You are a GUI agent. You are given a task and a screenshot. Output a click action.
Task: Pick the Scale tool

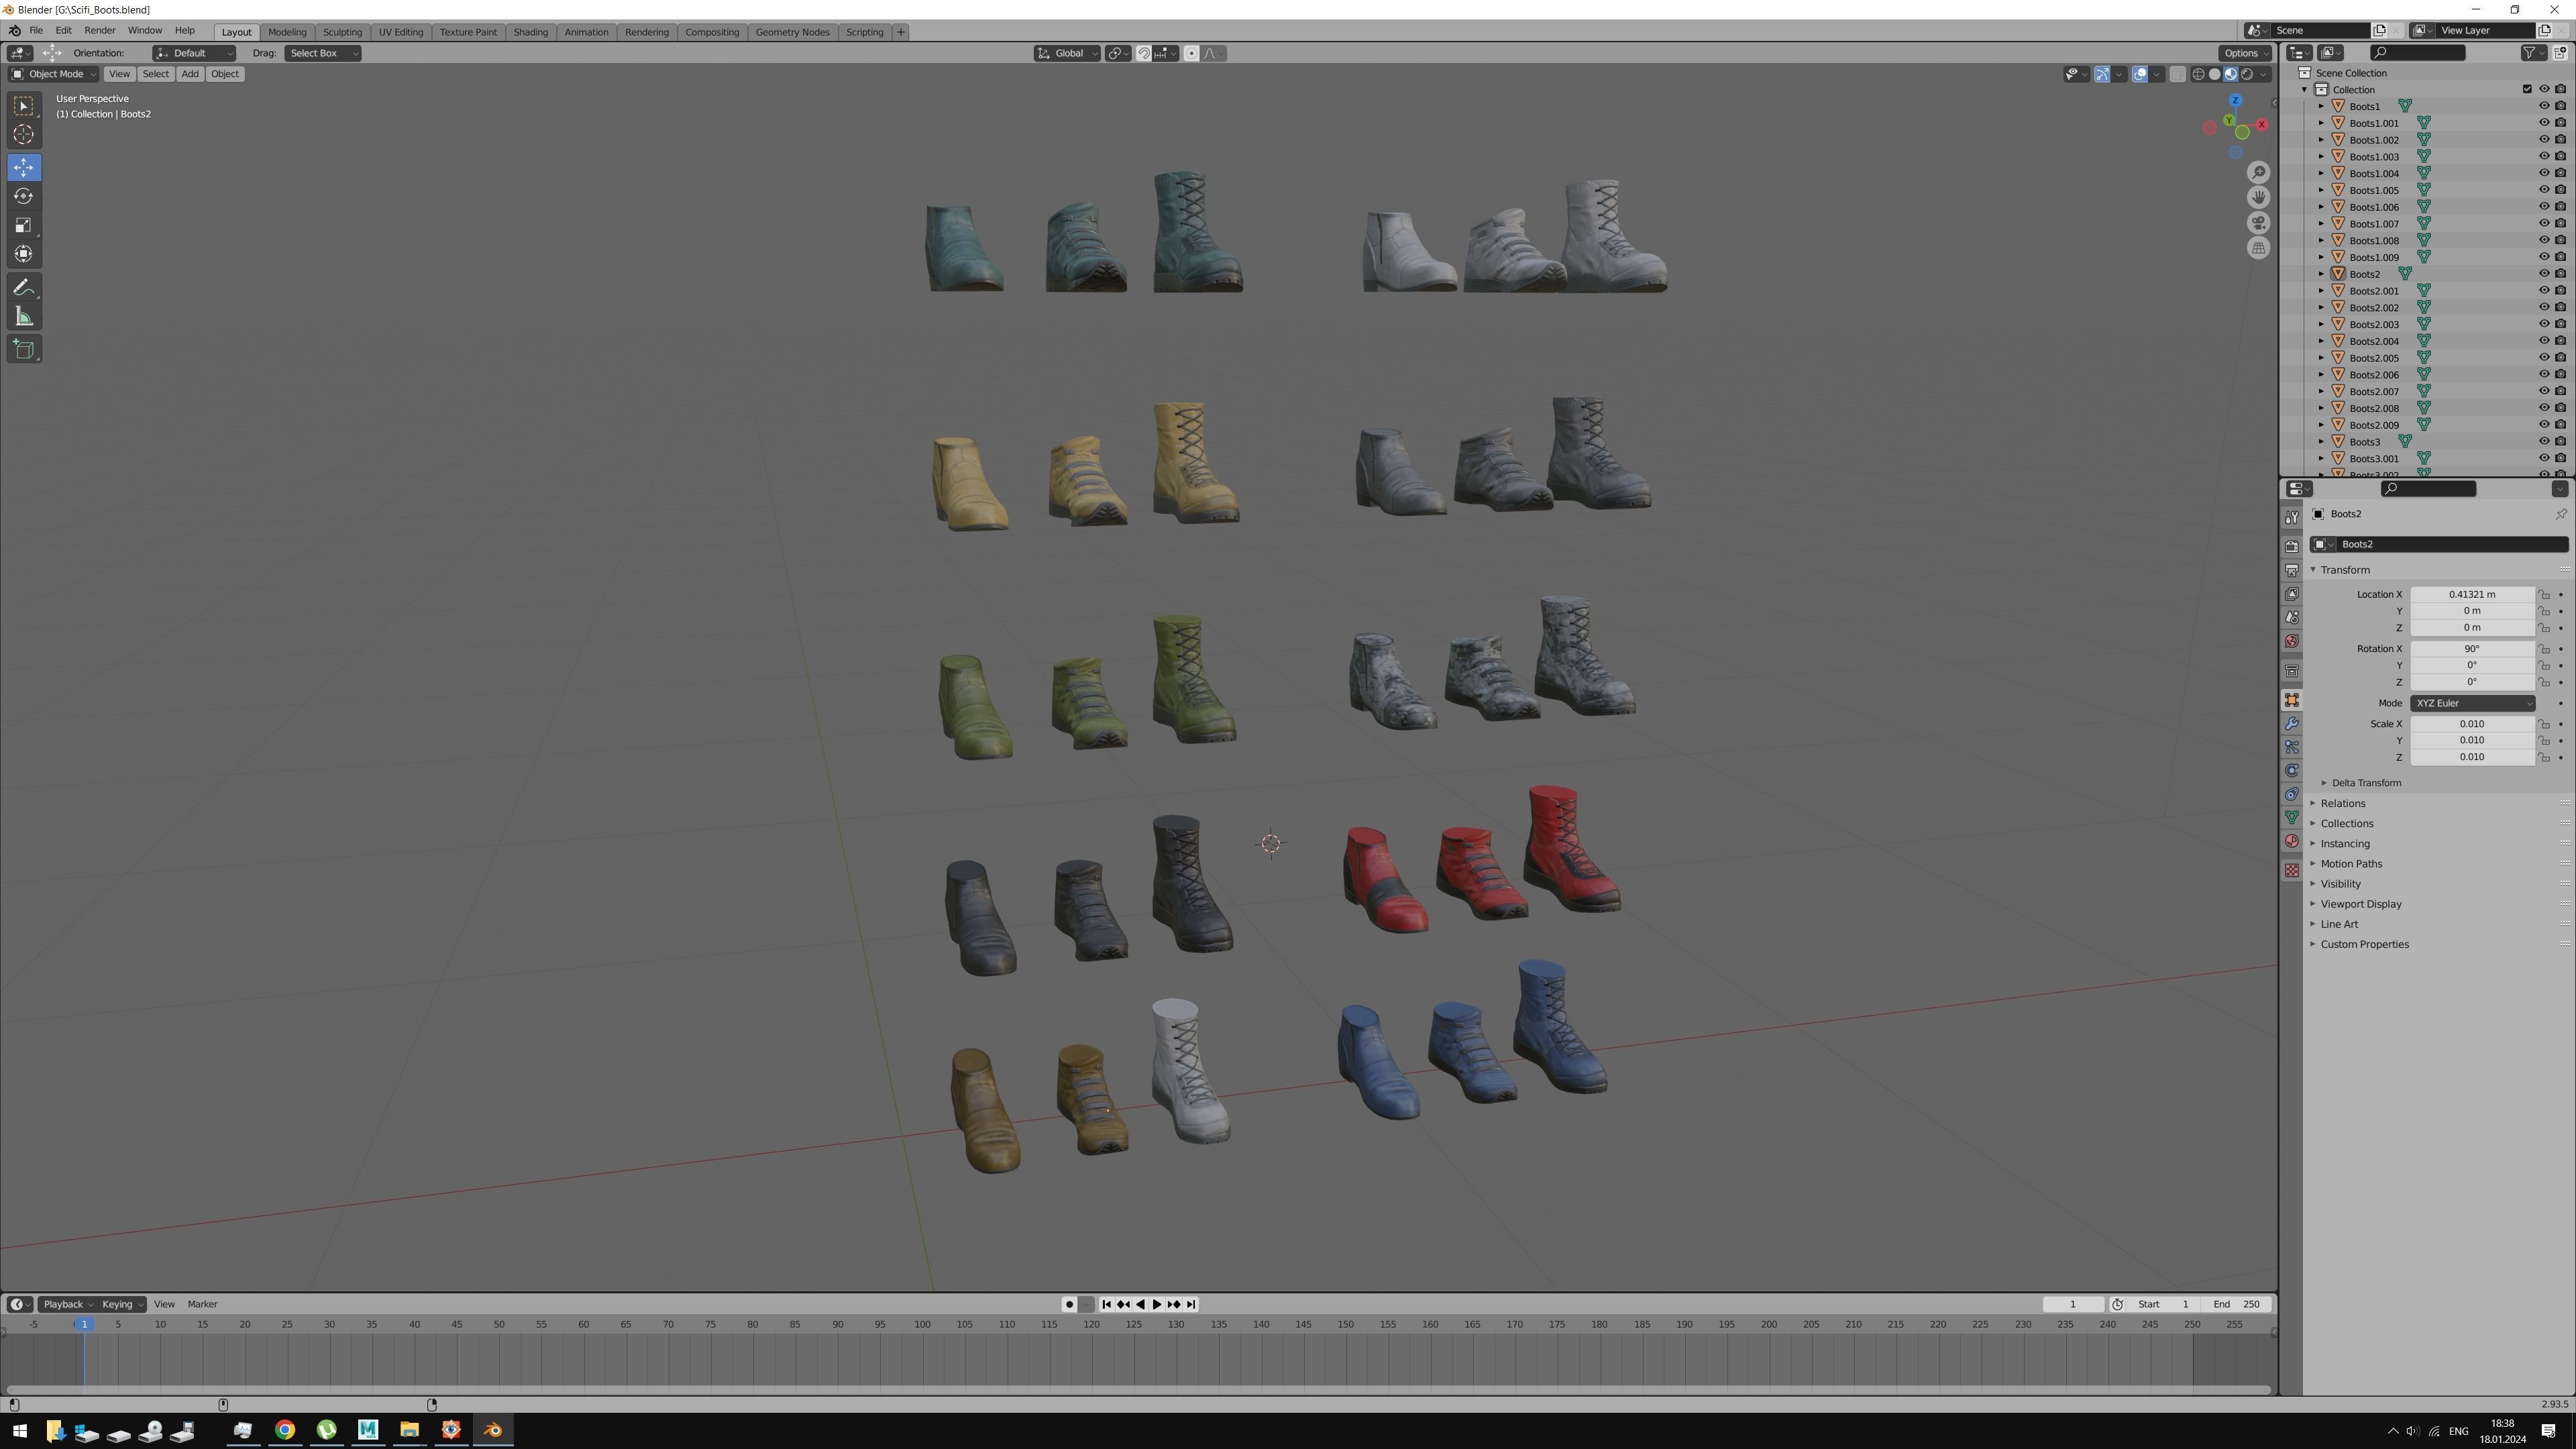click(24, 225)
